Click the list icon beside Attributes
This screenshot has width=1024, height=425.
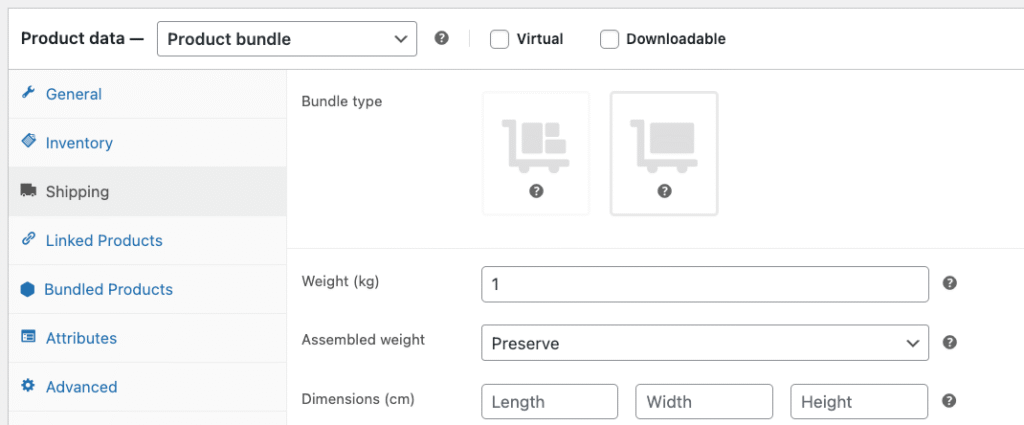(x=28, y=338)
